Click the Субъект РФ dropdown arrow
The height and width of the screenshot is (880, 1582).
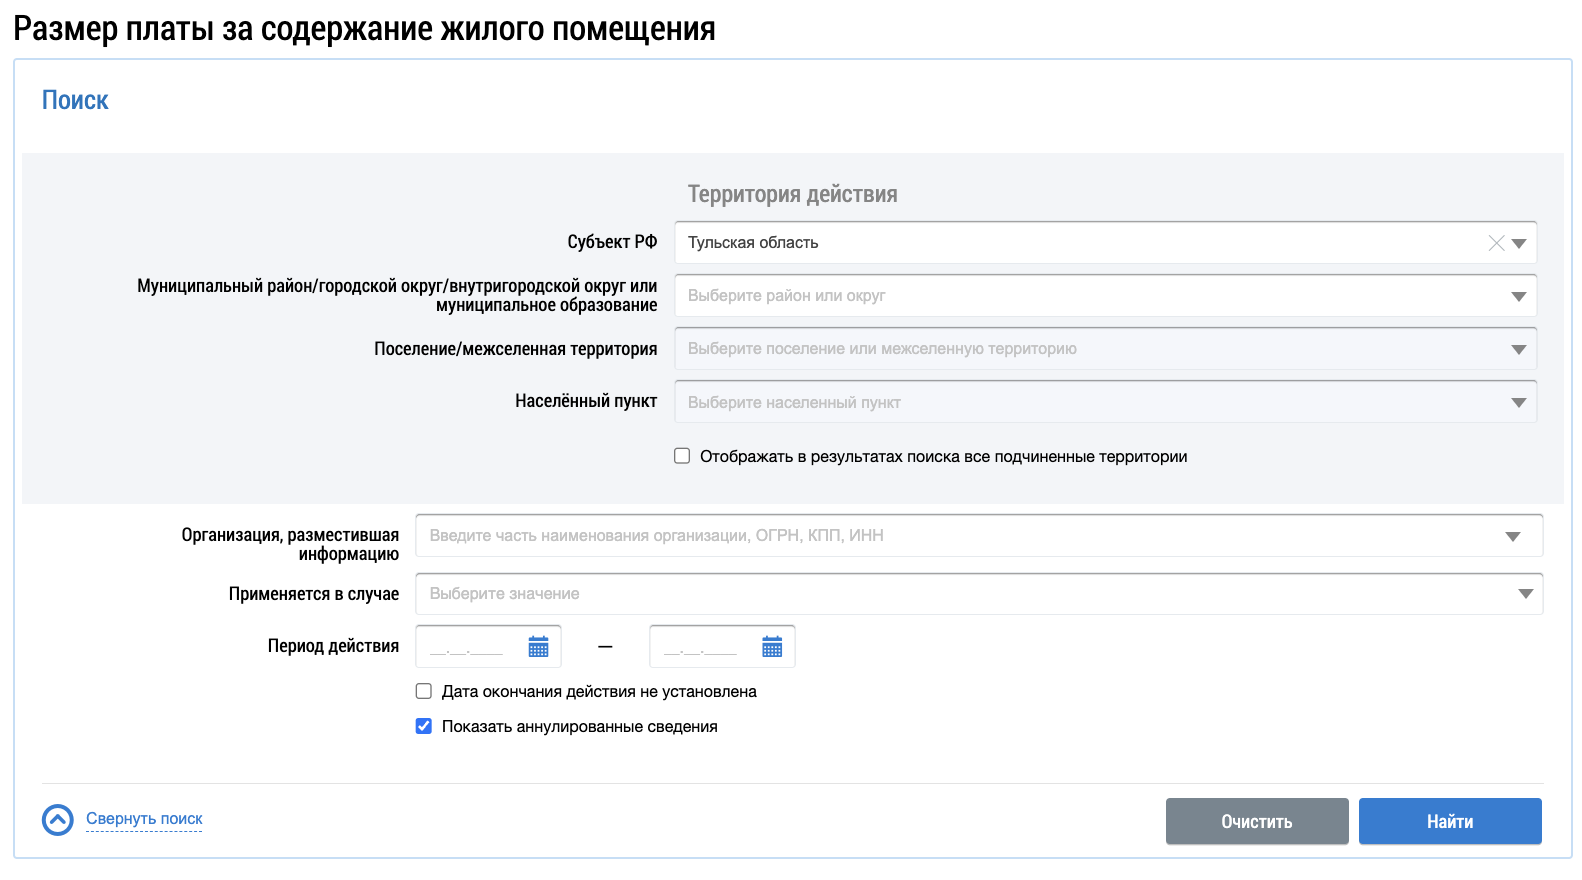pyautogui.click(x=1519, y=243)
